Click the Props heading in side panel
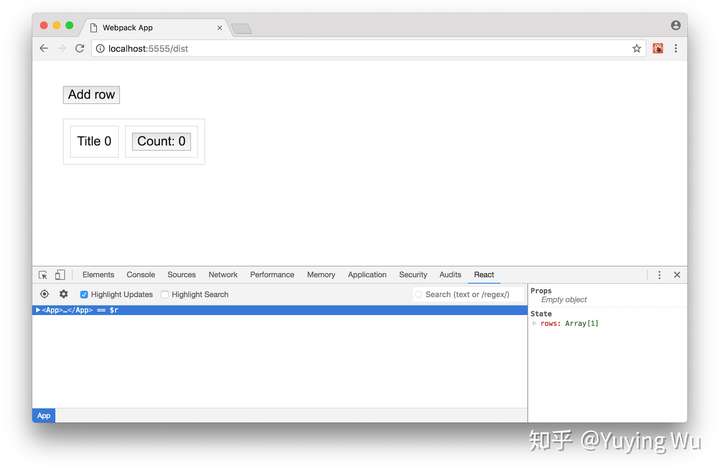The height and width of the screenshot is (474, 720). click(x=541, y=291)
